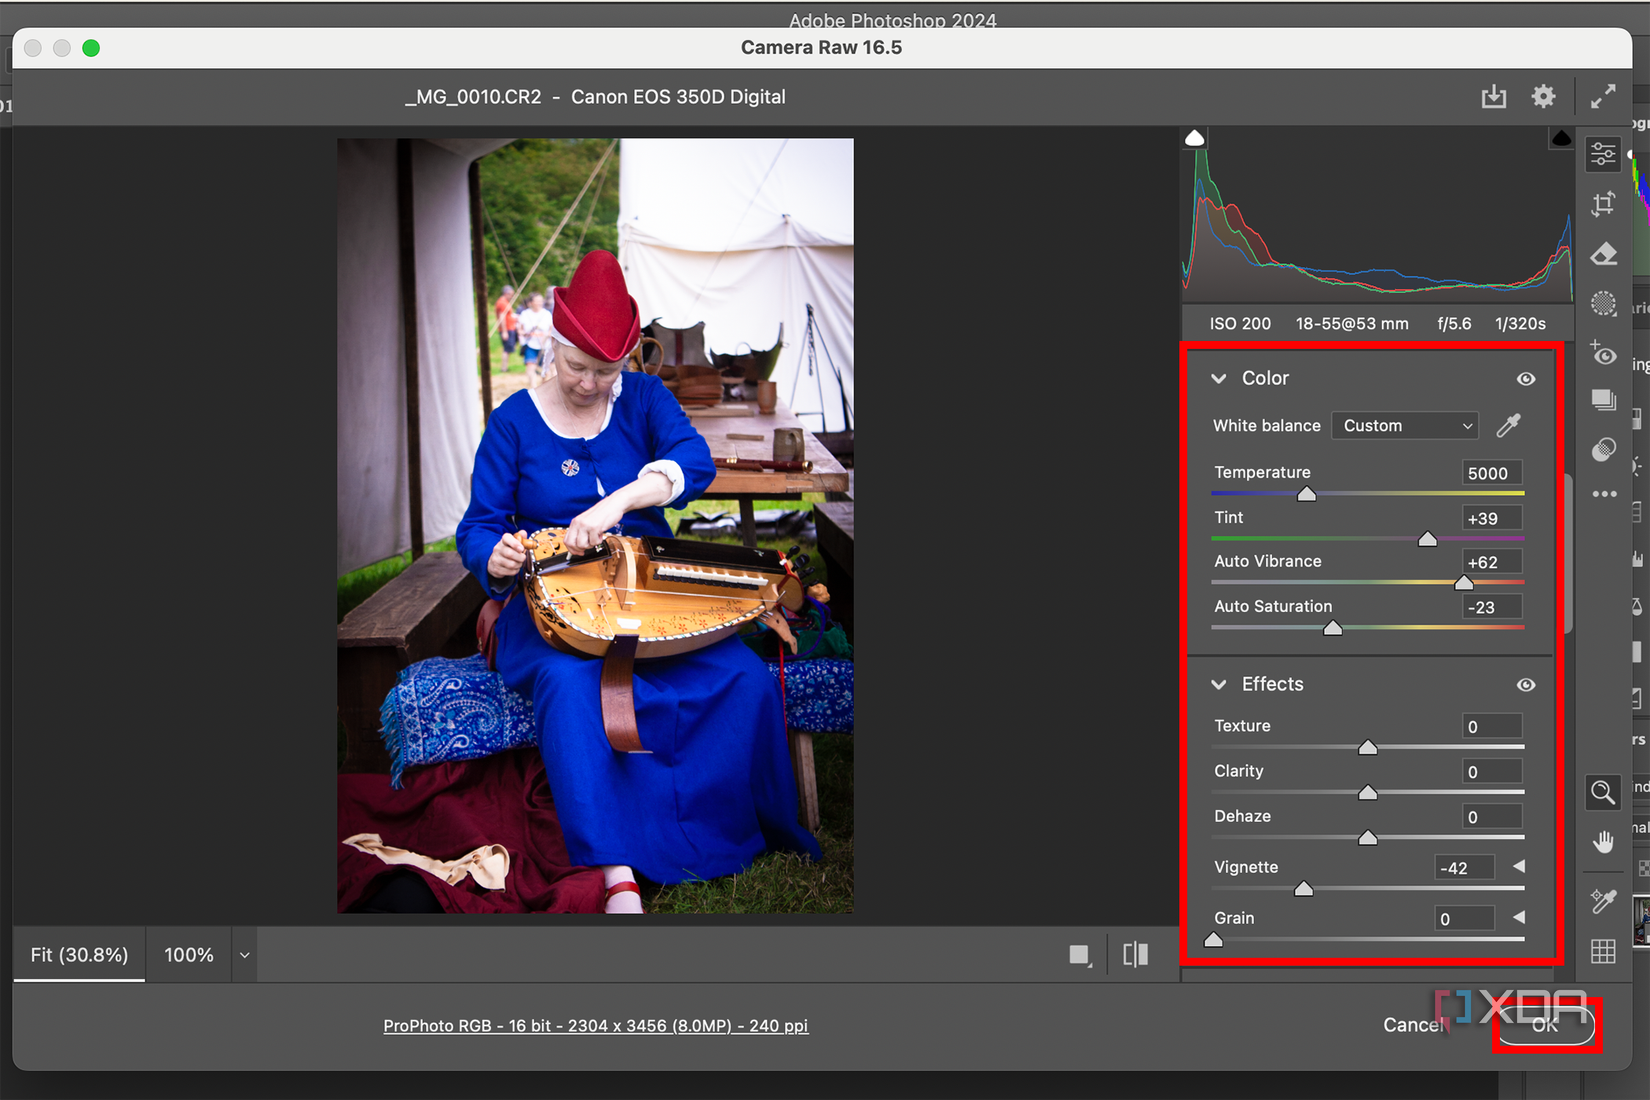Select the Healing spot removal tool

point(1603,253)
